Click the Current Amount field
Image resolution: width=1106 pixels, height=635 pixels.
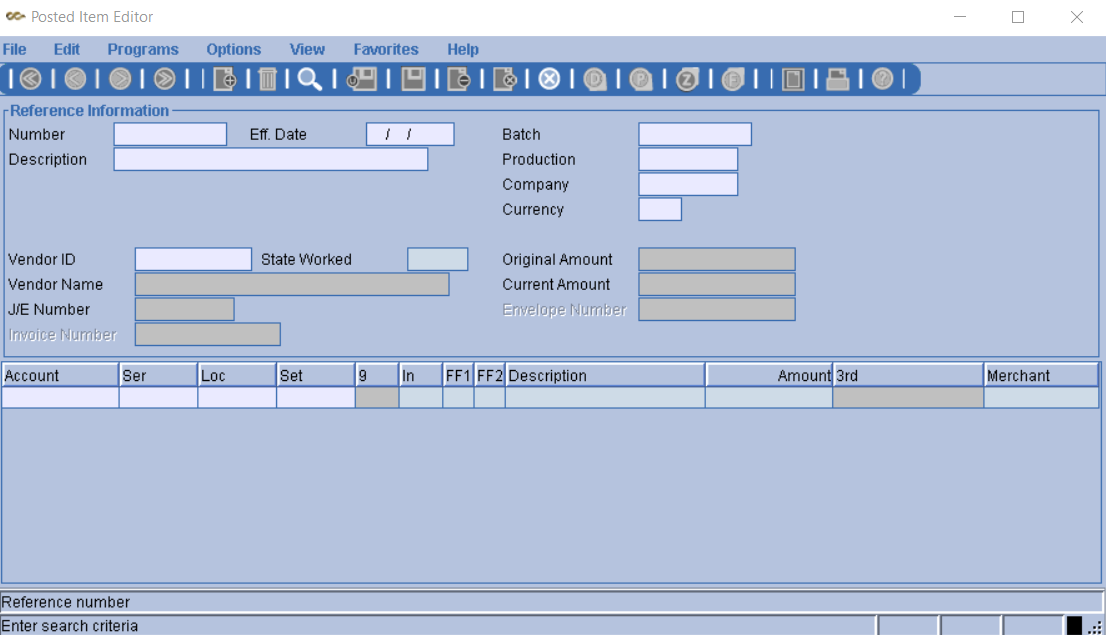(x=717, y=284)
